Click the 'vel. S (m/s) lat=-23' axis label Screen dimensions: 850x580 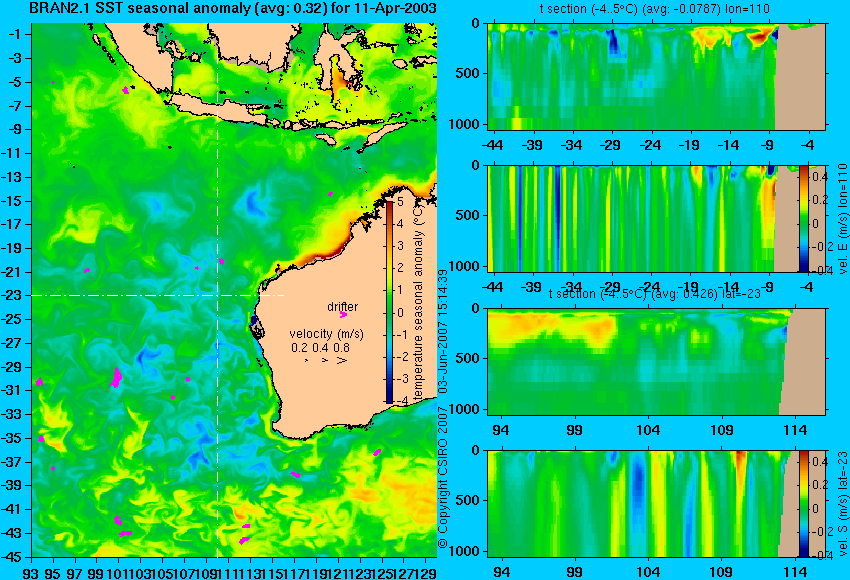click(842, 504)
